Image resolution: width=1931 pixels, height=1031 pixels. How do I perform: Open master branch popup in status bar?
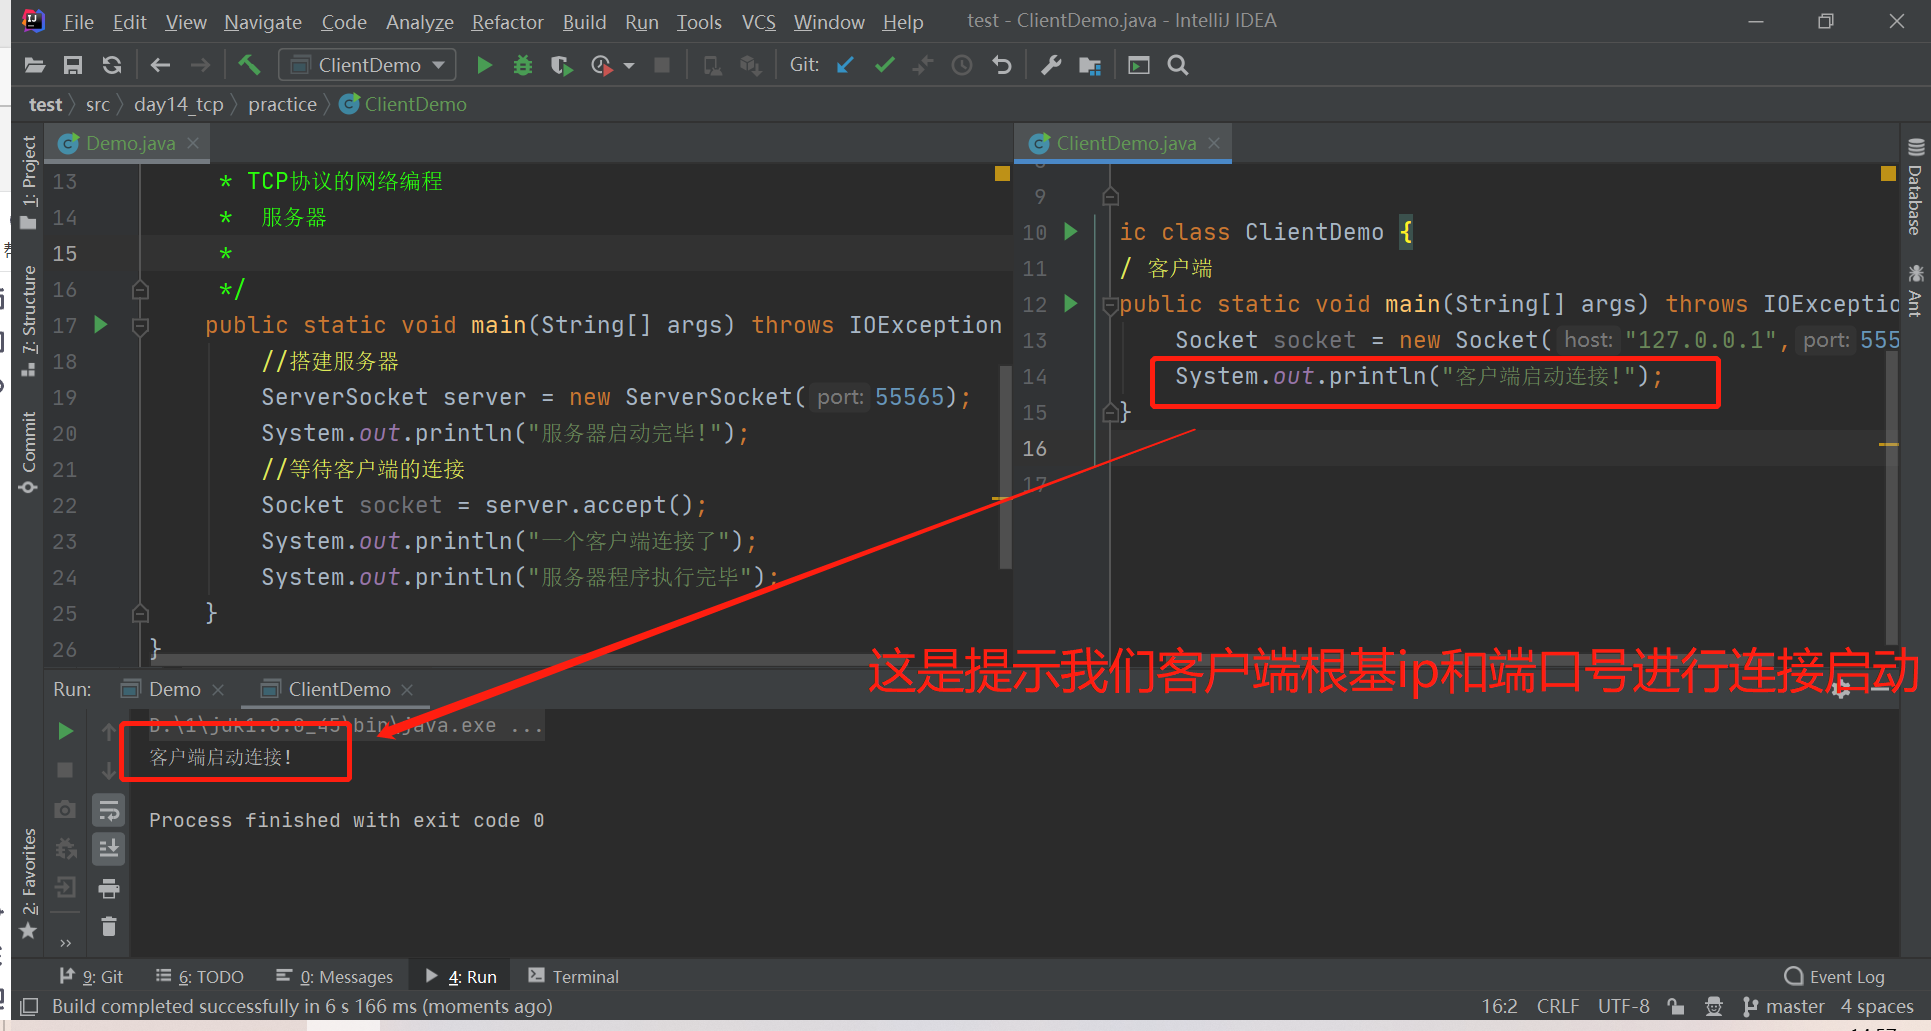(1784, 1006)
